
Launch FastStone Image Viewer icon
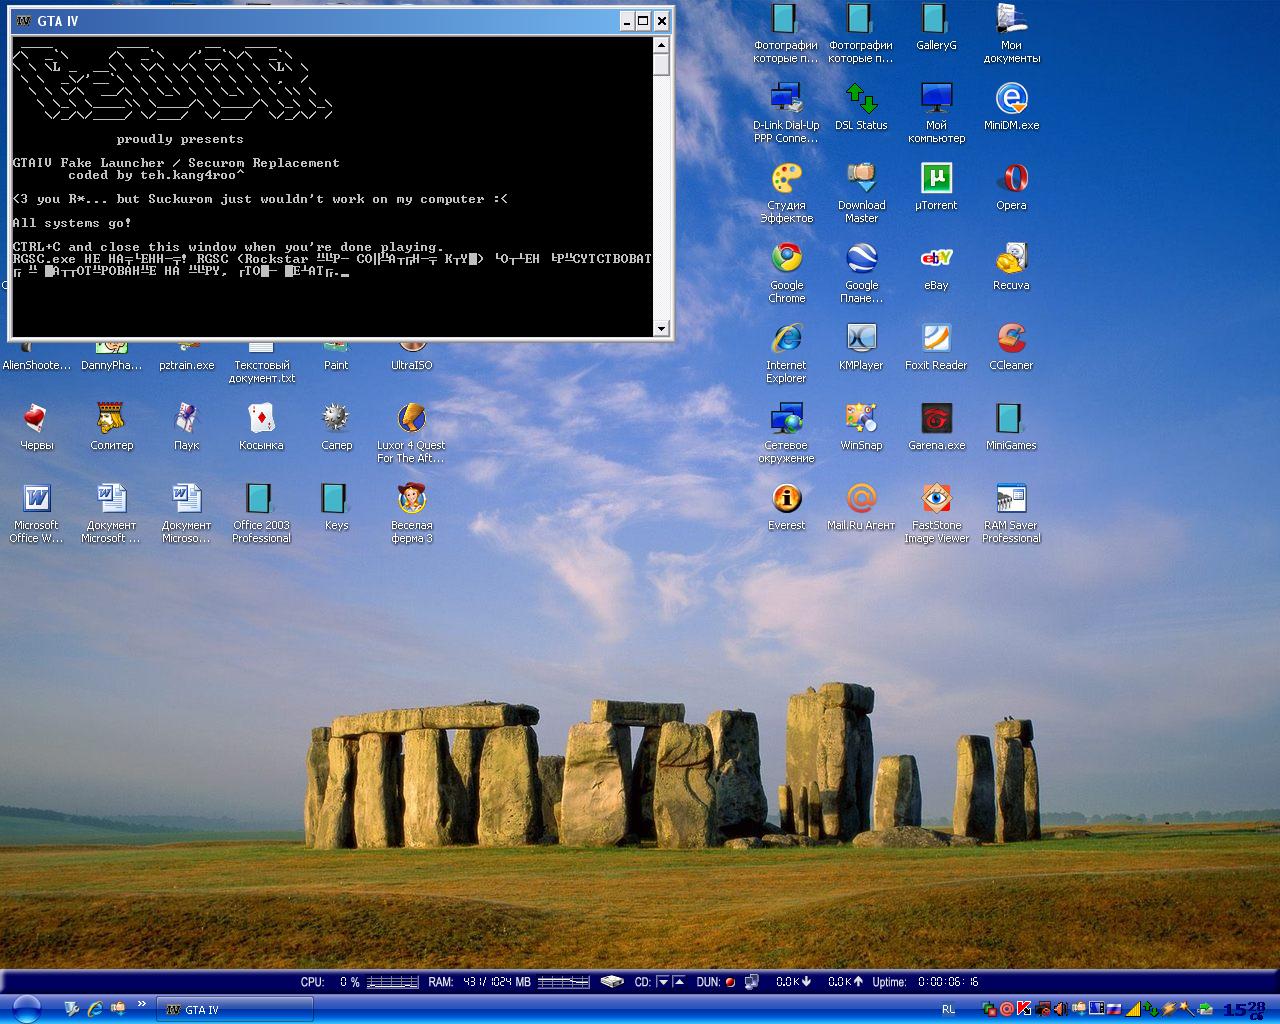click(x=936, y=513)
